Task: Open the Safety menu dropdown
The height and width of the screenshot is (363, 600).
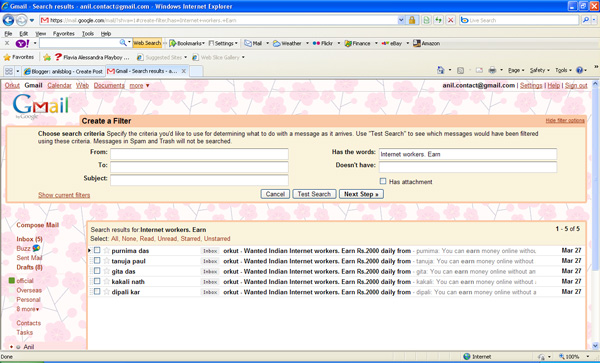Action: [x=540, y=70]
